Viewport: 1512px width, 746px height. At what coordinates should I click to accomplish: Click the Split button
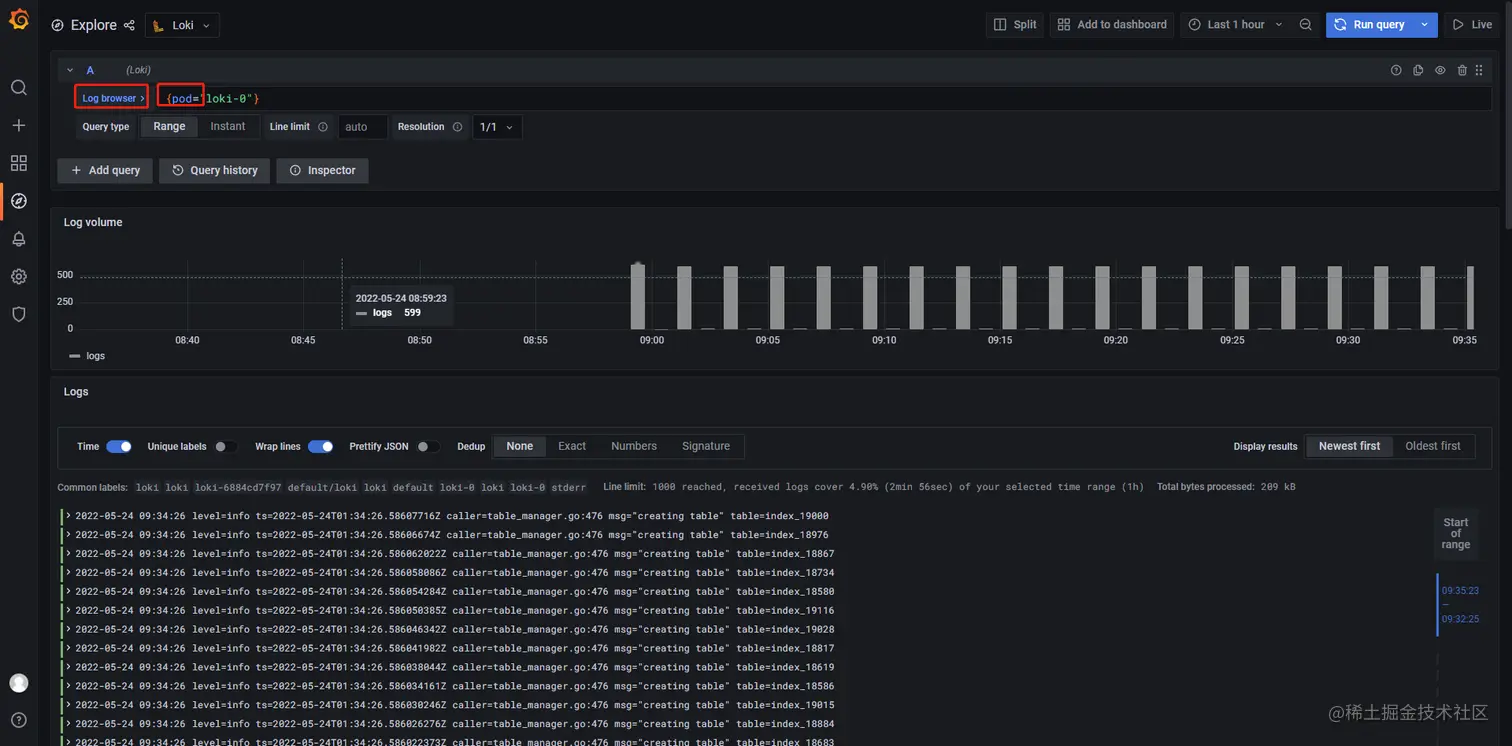tap(1015, 25)
